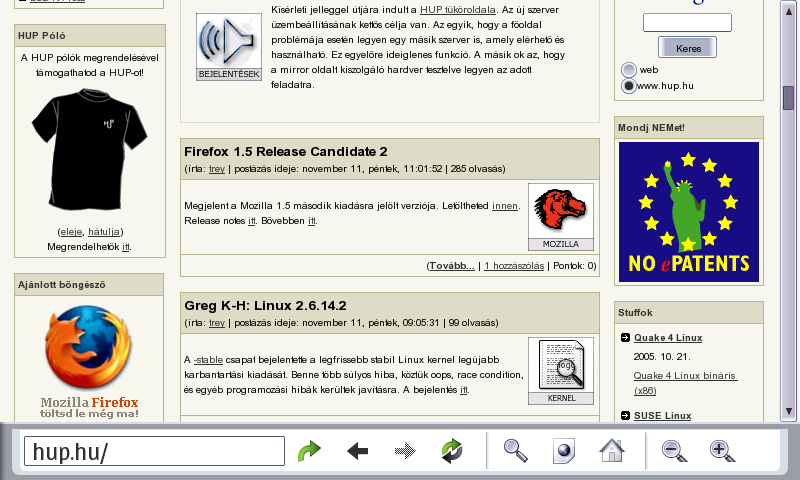This screenshot has width=800, height=480.
Task: Follow the -stable link
Action: 208,360
